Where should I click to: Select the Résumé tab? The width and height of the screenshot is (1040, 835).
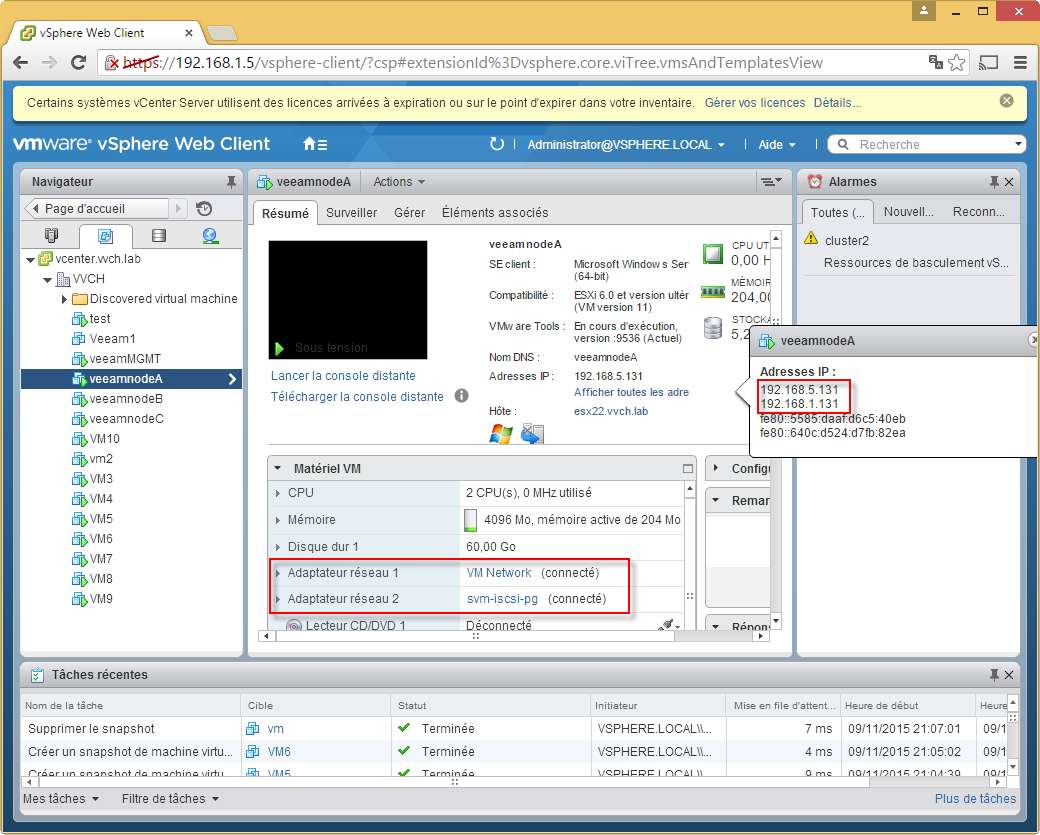tap(285, 214)
